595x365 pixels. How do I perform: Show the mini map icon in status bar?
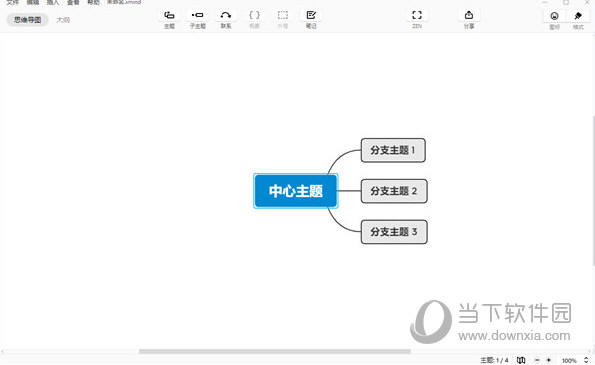[521, 360]
